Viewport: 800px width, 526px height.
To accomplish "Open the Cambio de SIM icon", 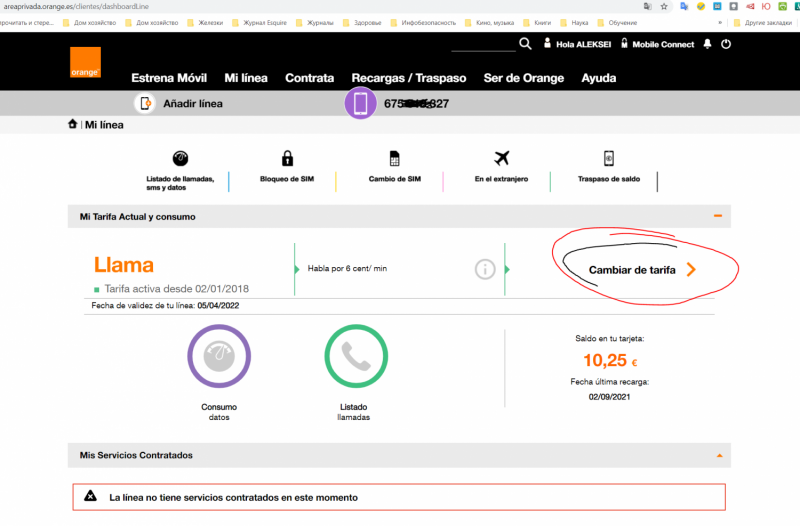I will [393, 159].
